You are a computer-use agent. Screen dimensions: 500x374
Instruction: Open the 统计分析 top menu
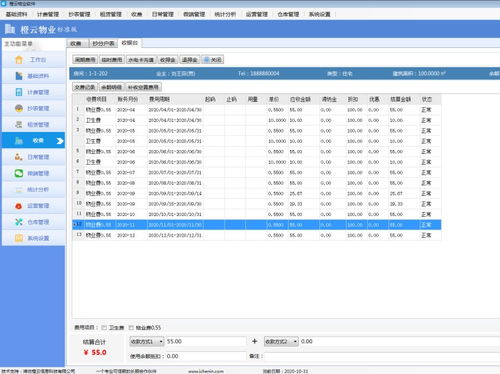click(x=225, y=14)
